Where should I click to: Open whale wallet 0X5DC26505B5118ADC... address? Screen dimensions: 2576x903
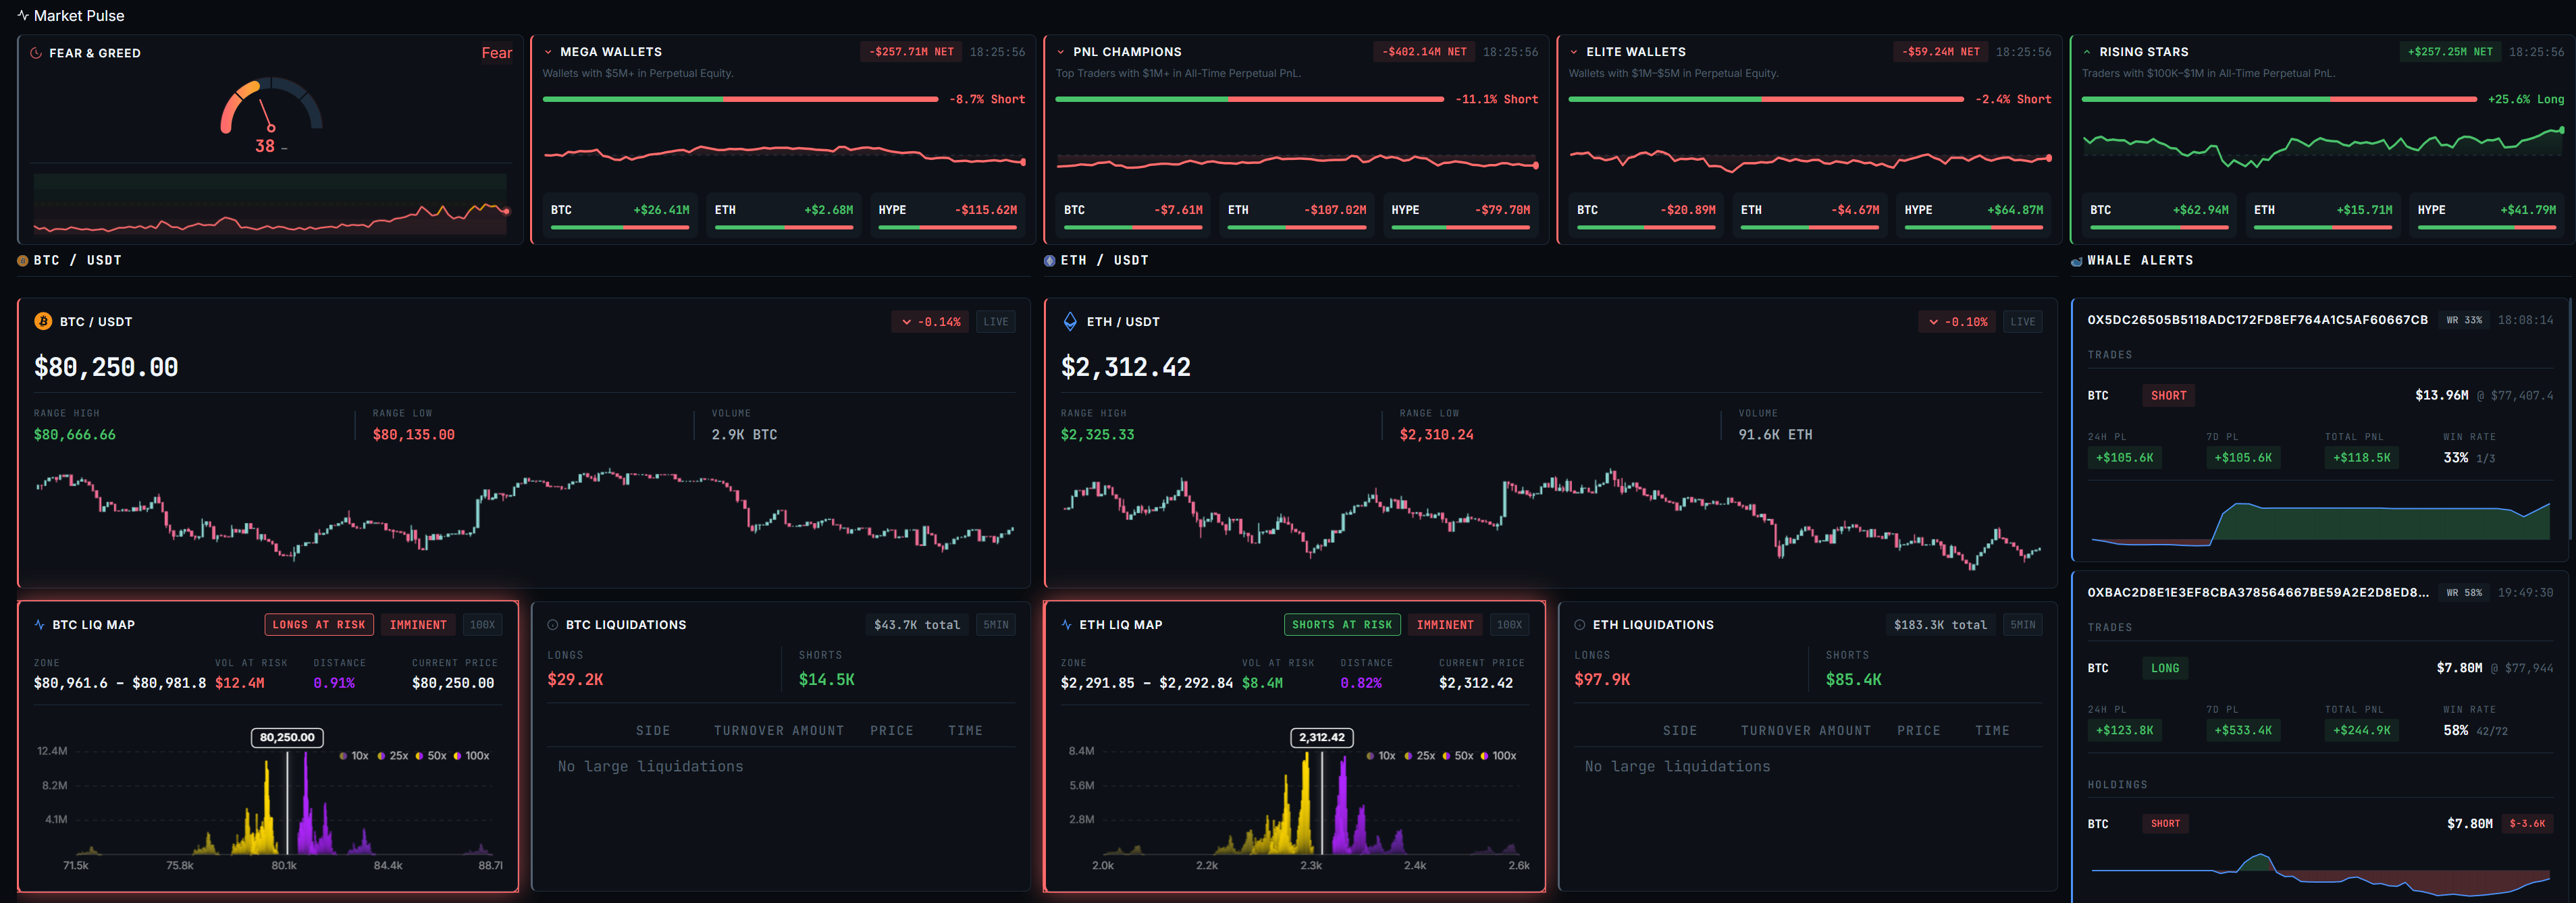tap(2257, 320)
